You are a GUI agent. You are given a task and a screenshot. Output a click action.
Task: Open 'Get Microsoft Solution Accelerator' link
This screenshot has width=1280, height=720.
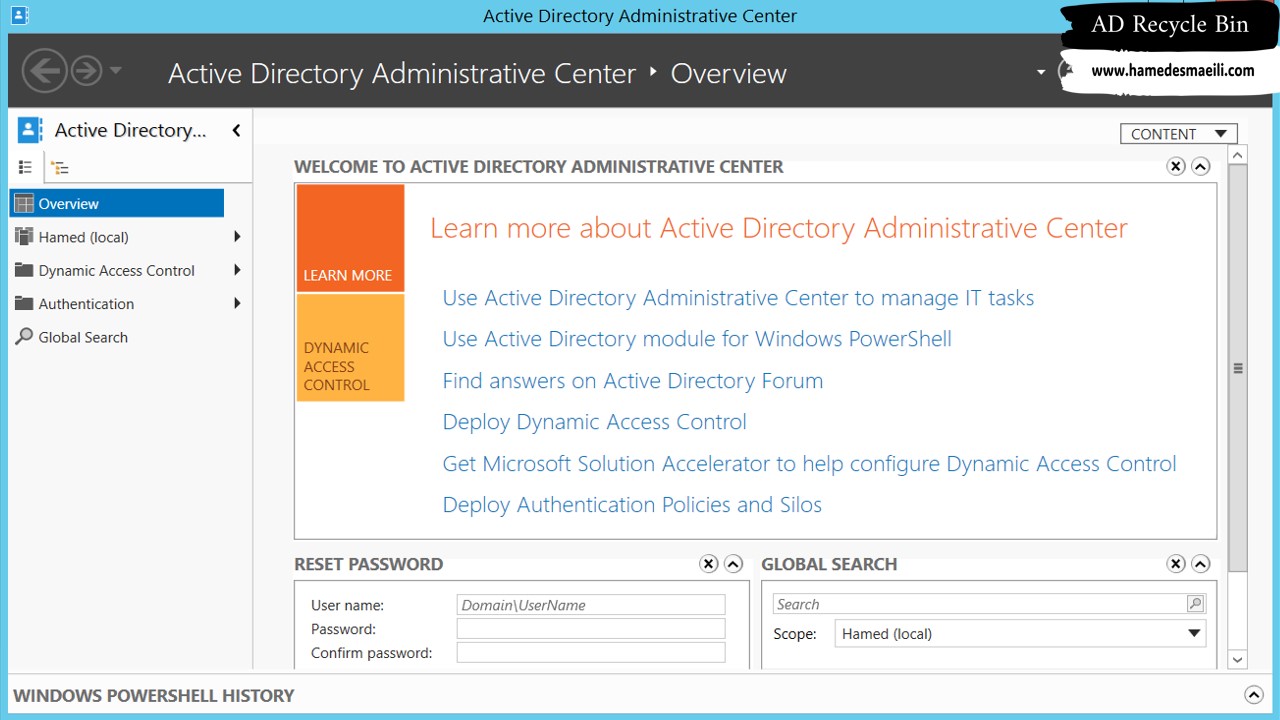809,464
